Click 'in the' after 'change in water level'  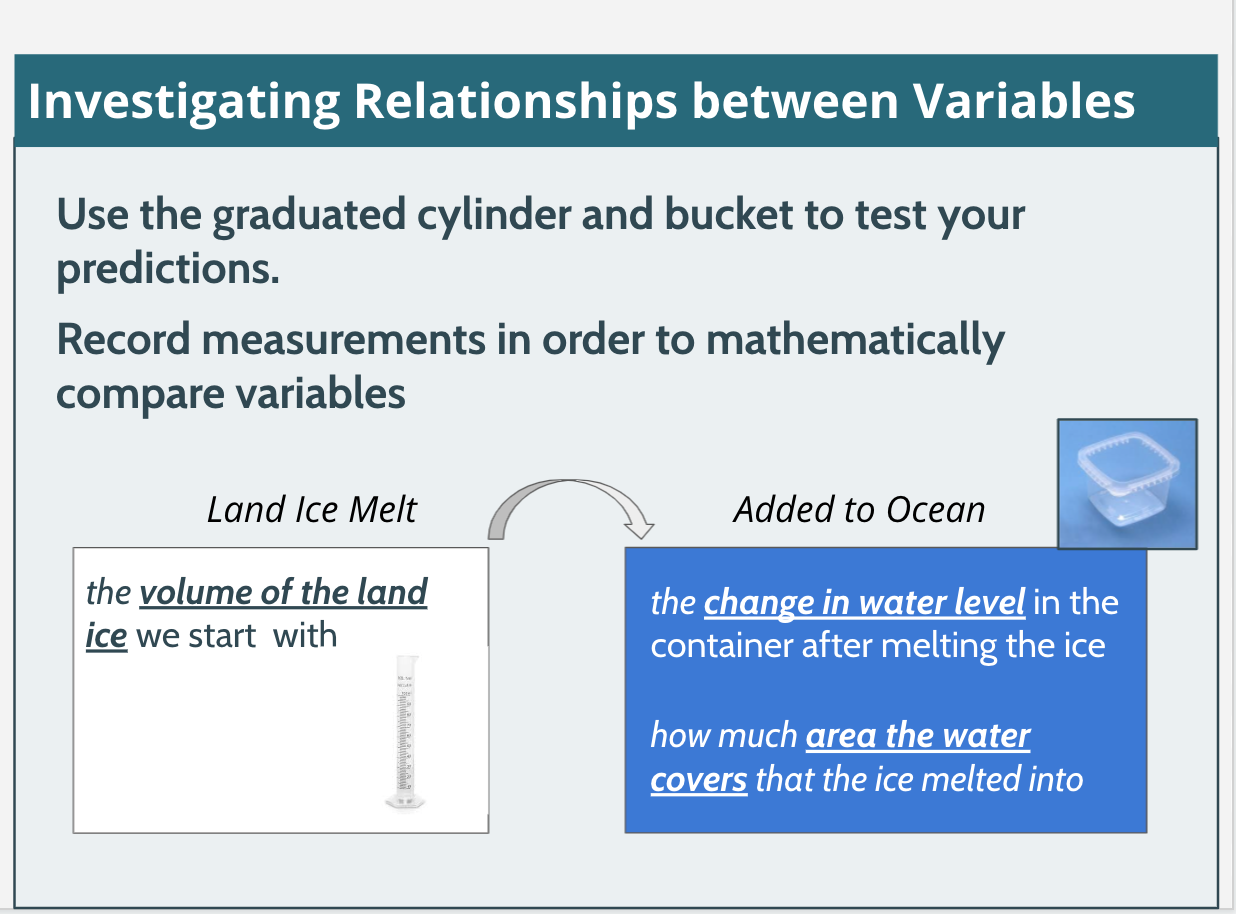pos(1075,603)
